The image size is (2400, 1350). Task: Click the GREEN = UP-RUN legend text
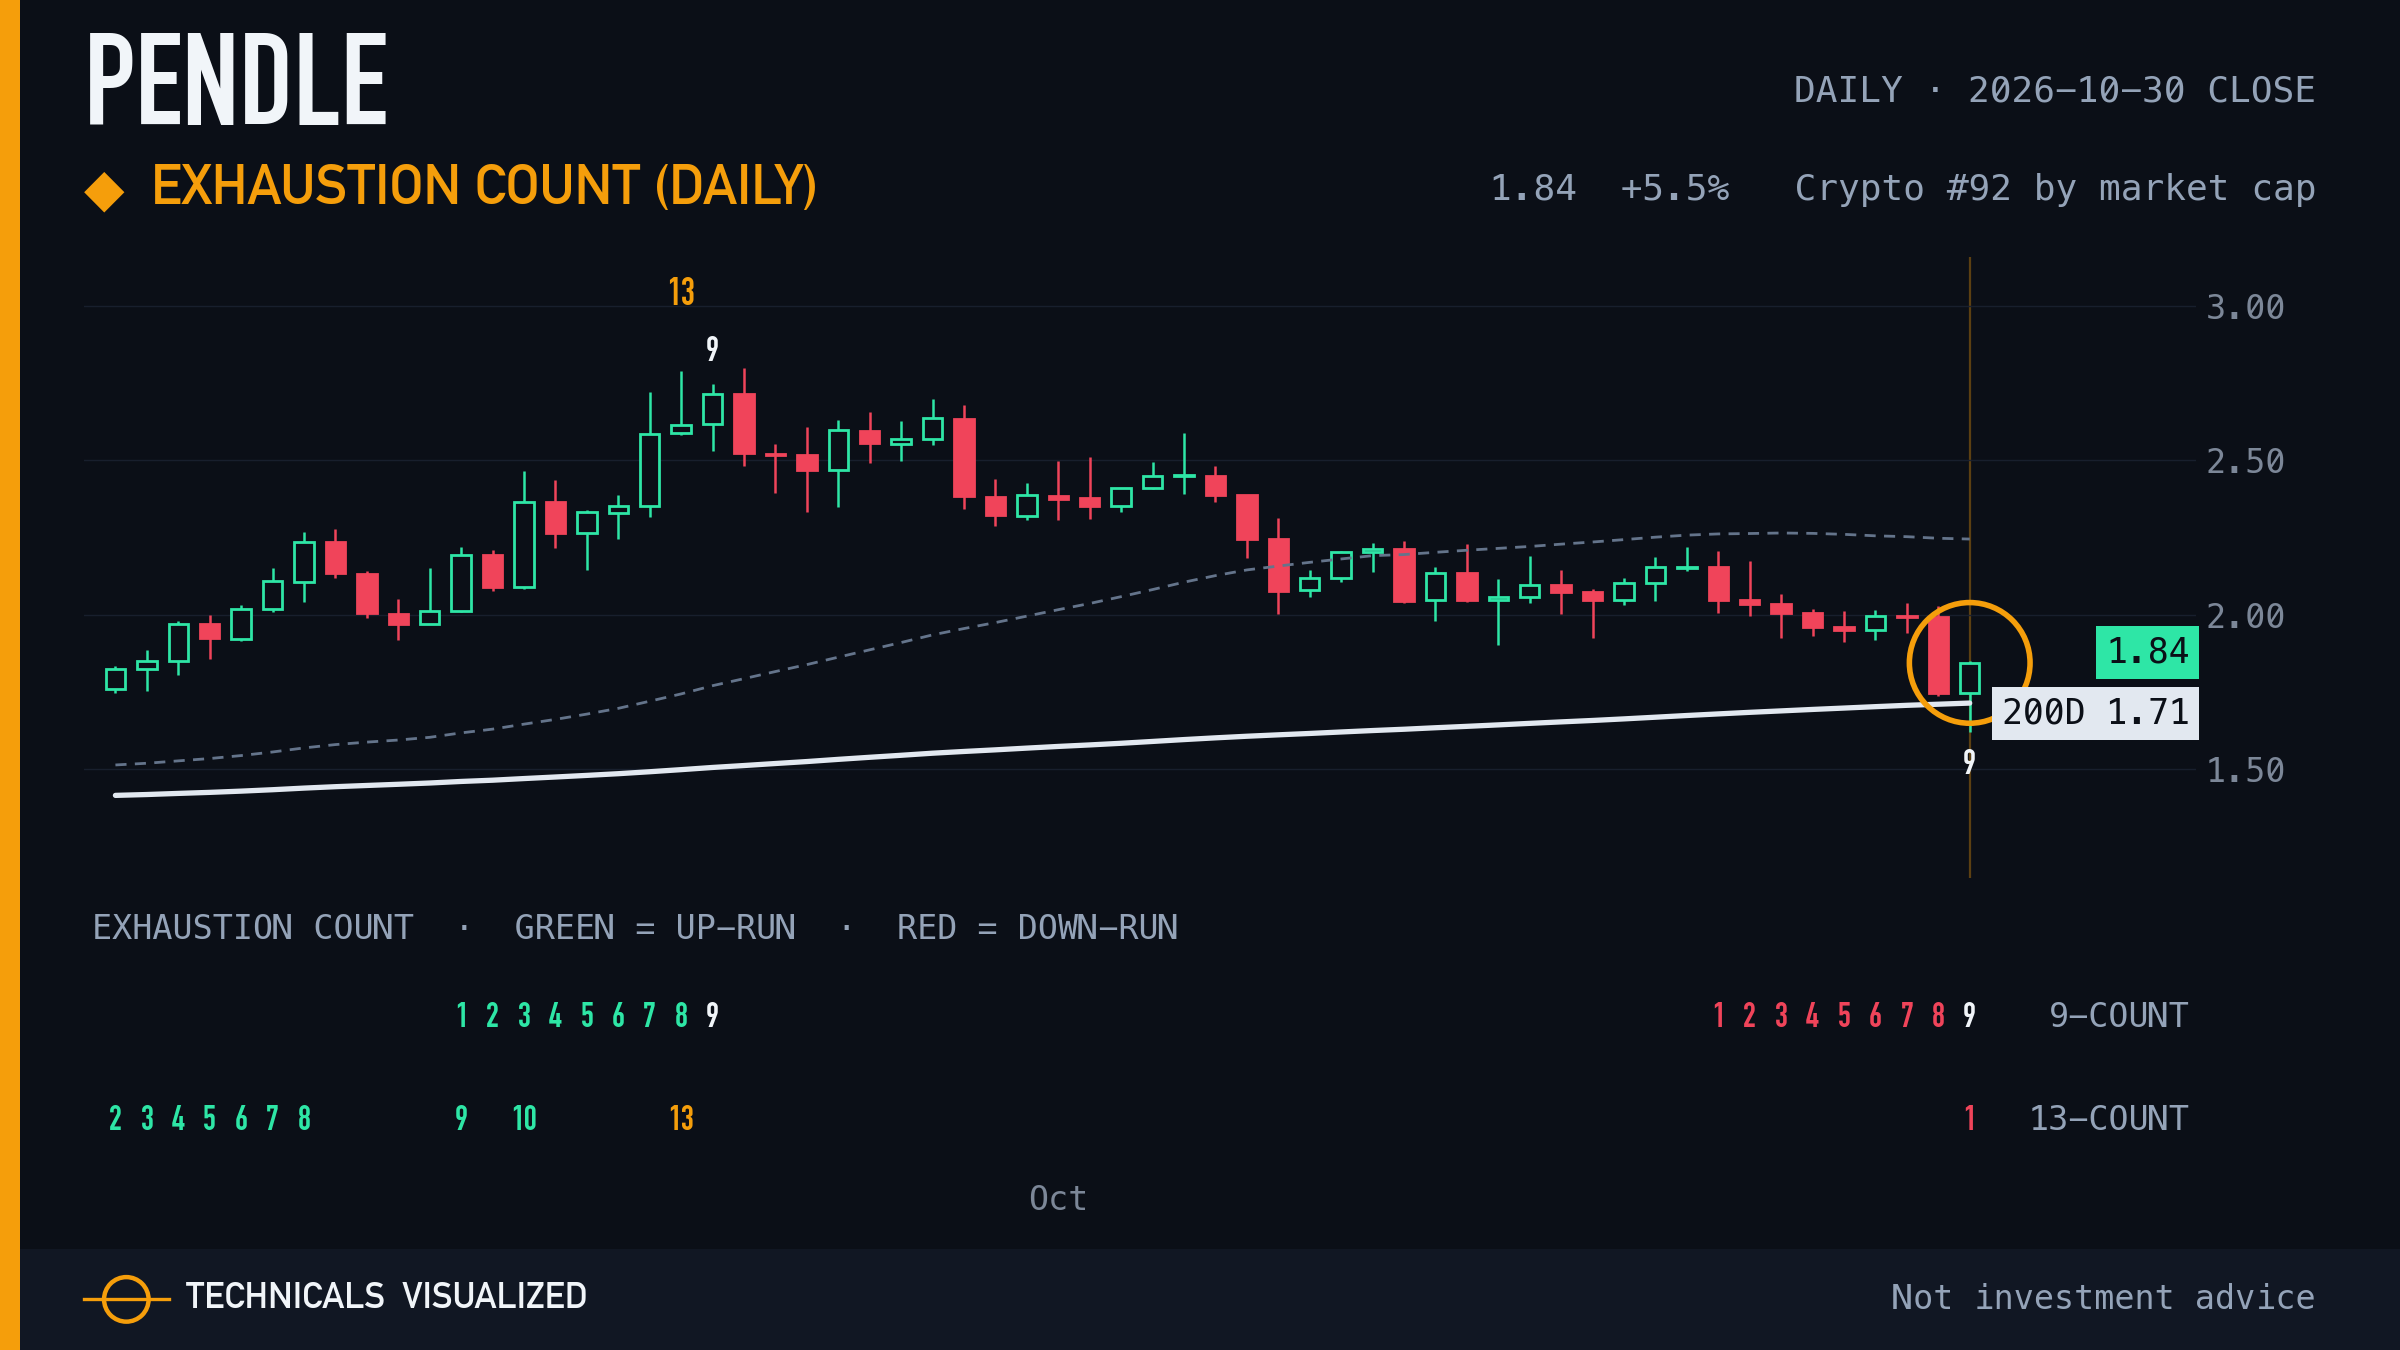655,928
